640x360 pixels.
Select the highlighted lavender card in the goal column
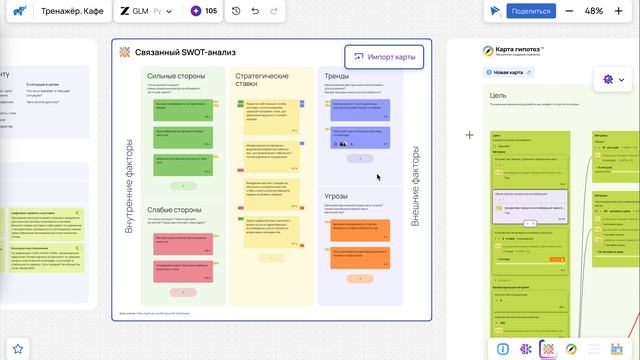[530, 207]
